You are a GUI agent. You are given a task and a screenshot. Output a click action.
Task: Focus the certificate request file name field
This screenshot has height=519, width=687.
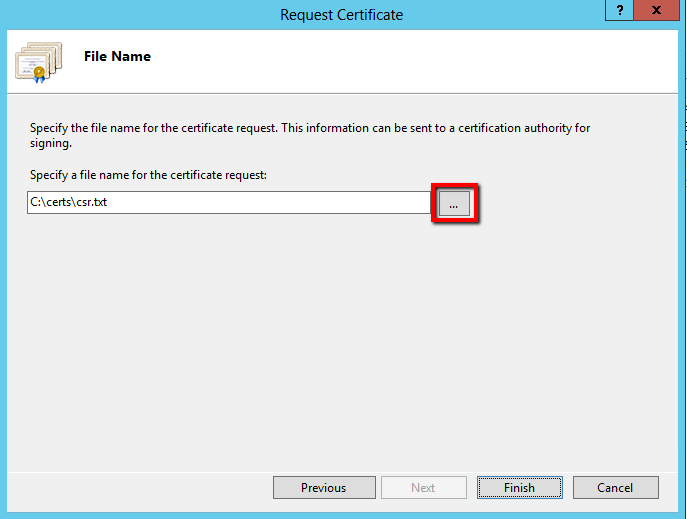228,203
